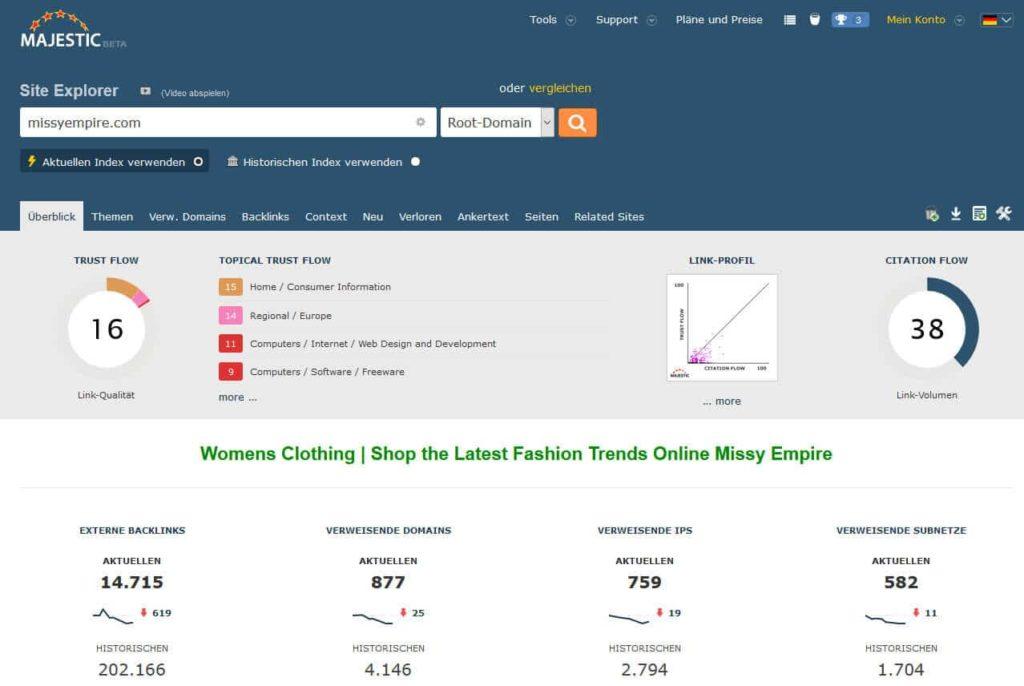1024x686 pixels.
Task: Click the lightning bolt icon
Action: (x=31, y=161)
